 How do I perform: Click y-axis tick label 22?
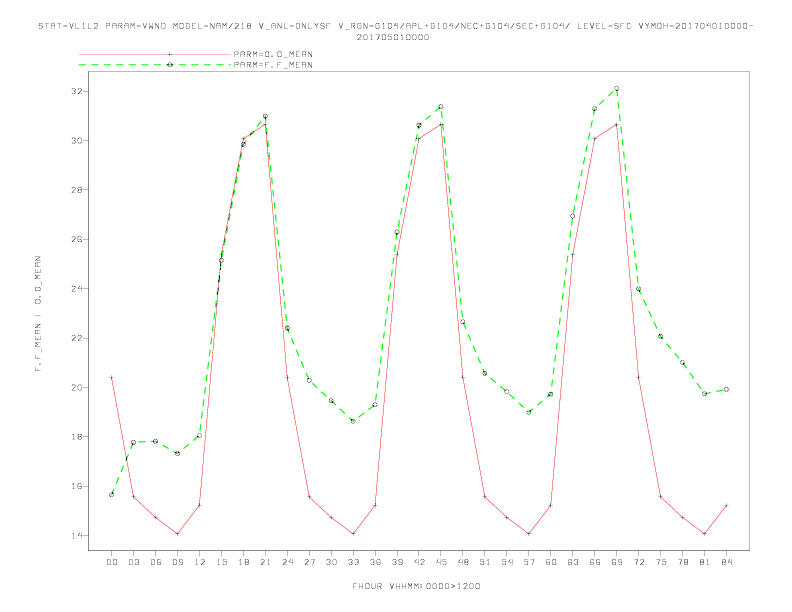77,338
